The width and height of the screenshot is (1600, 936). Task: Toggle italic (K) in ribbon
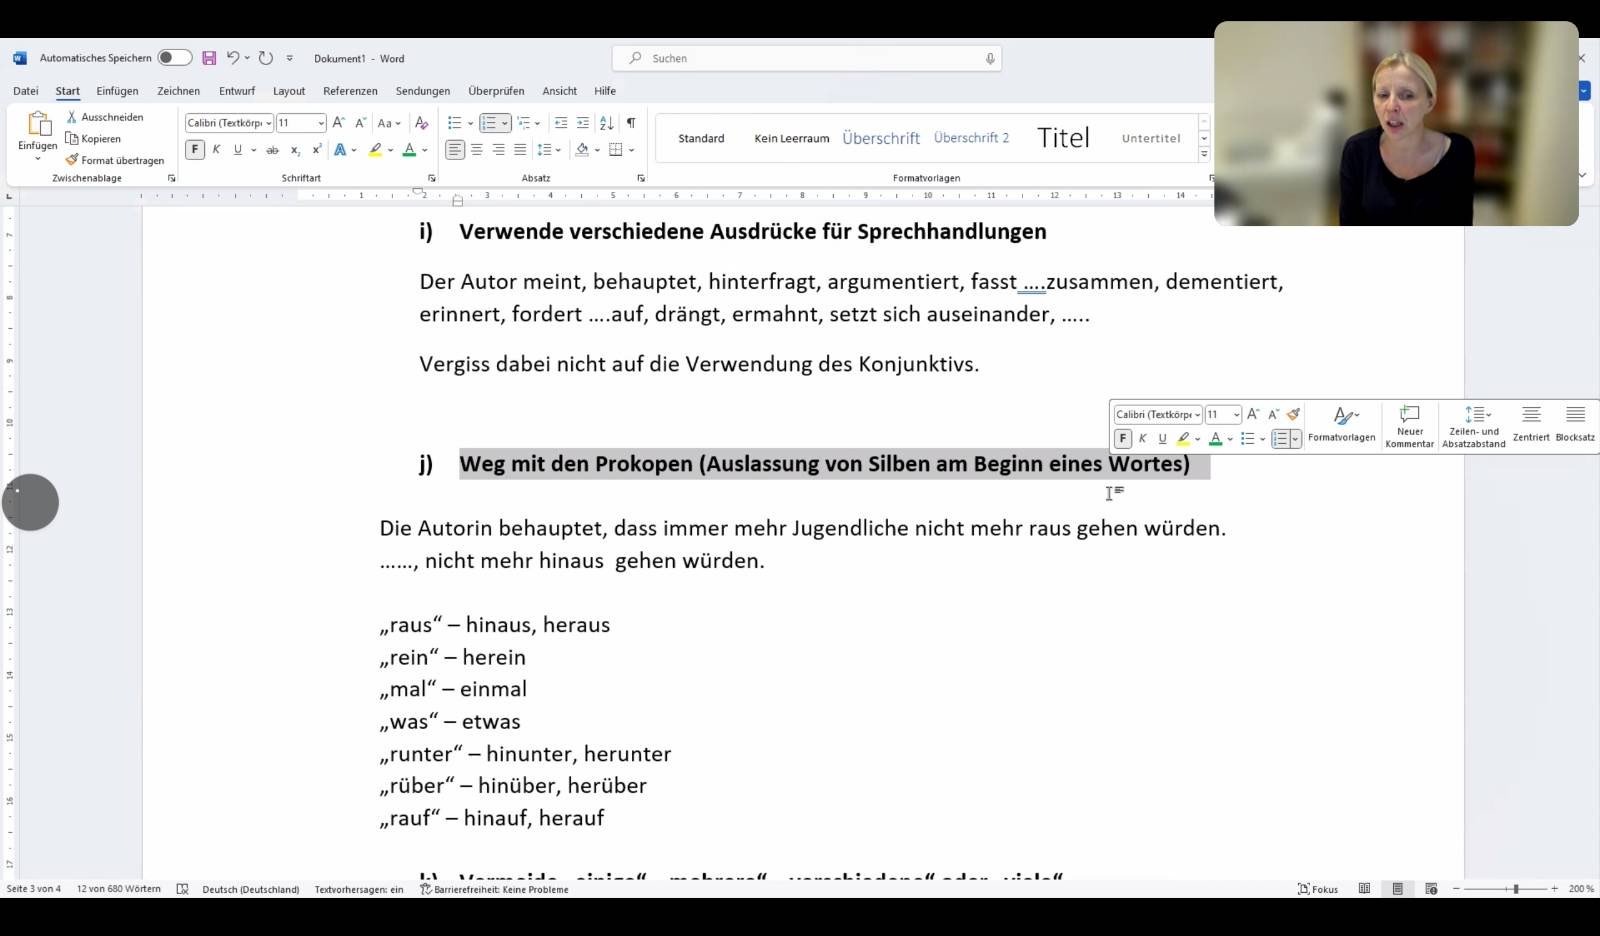click(x=216, y=150)
